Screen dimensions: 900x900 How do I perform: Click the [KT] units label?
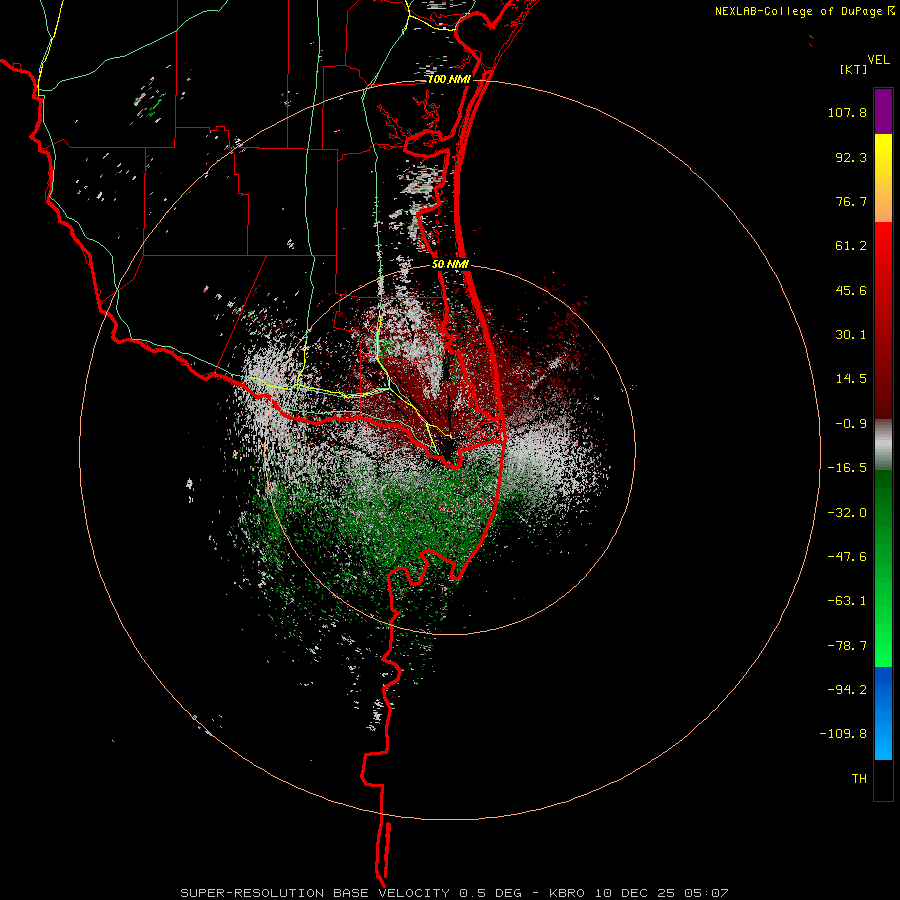(854, 69)
